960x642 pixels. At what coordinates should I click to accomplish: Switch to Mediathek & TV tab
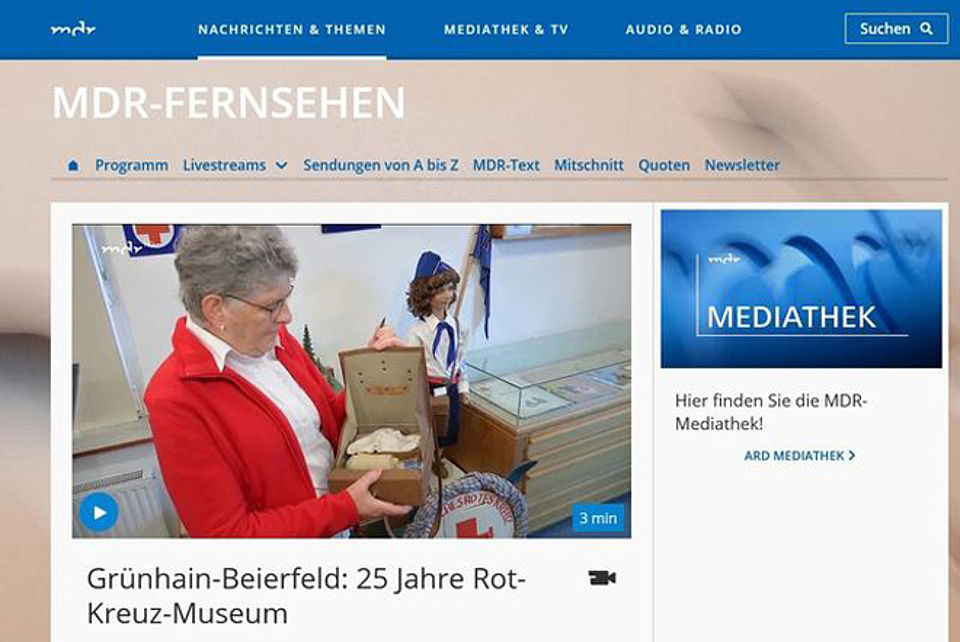point(506,29)
